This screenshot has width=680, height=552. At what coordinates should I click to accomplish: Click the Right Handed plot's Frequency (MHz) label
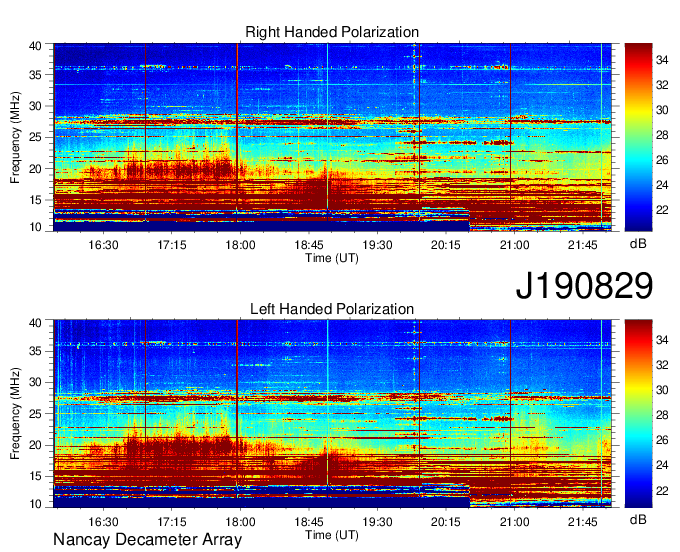pos(15,137)
